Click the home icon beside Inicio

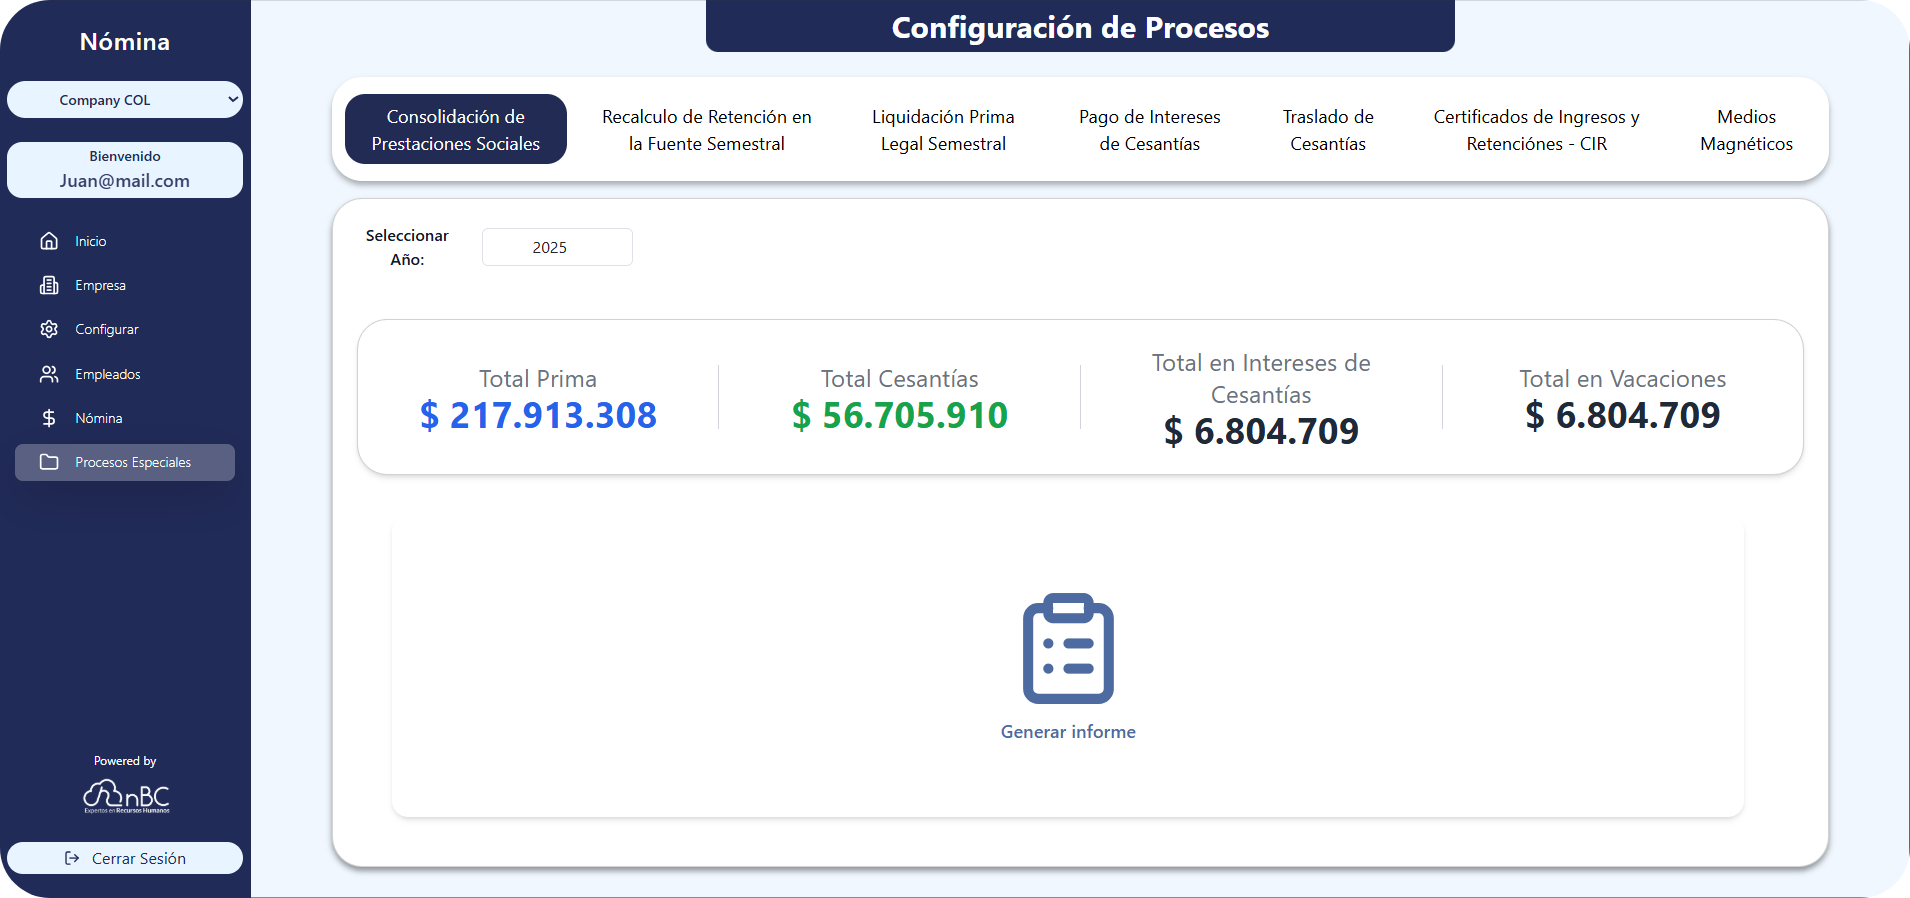49,241
